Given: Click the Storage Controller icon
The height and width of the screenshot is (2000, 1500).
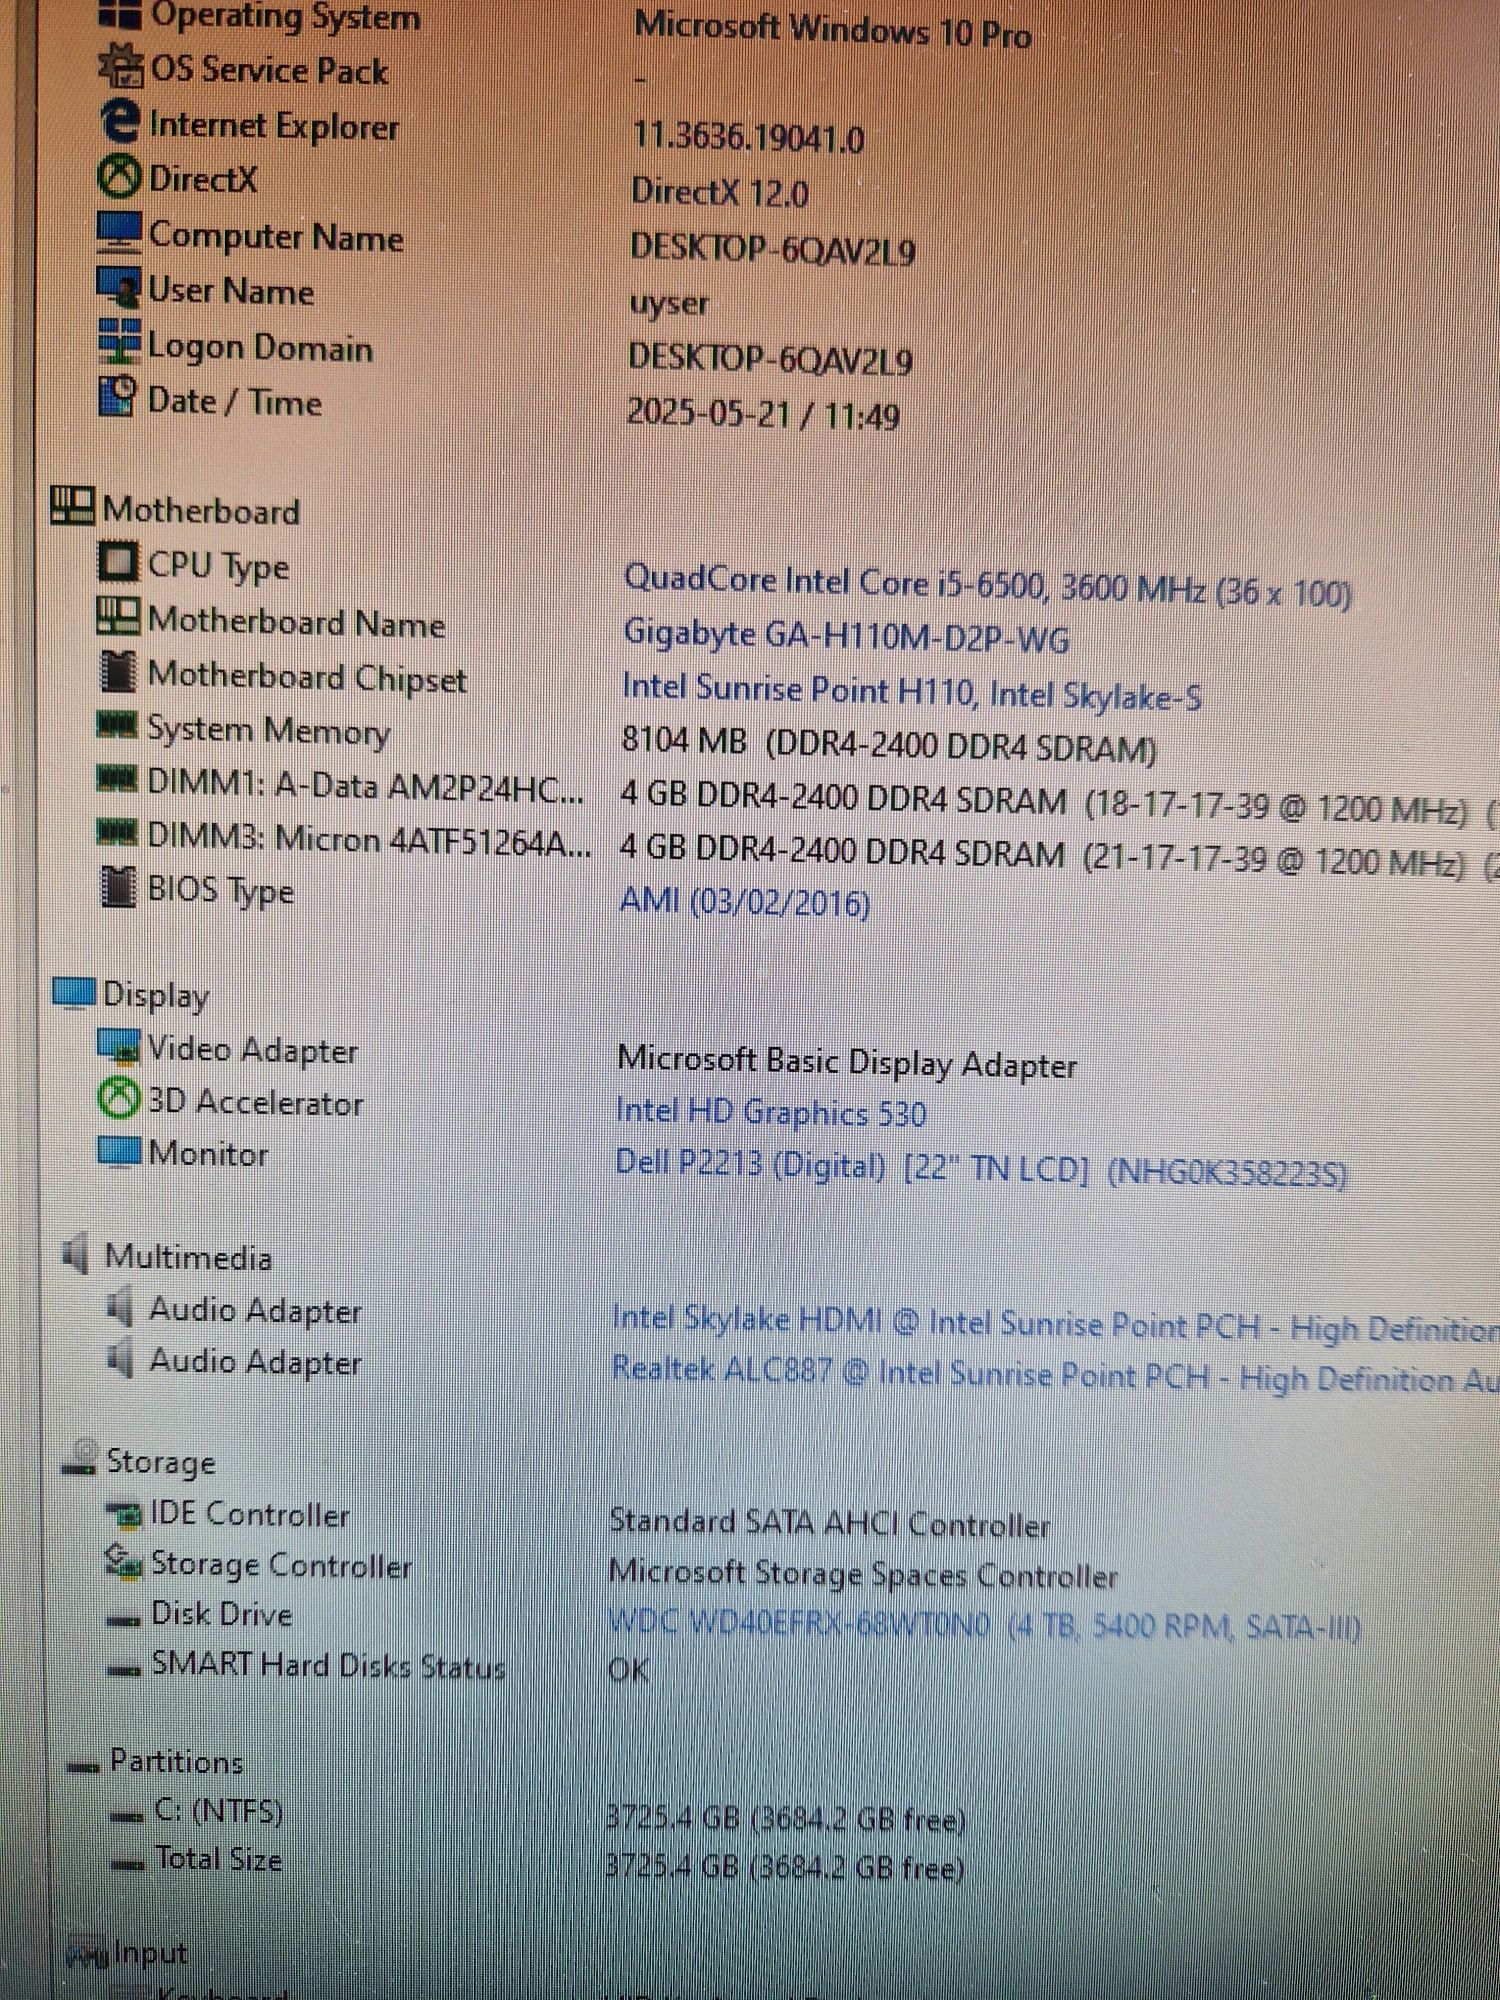Looking at the screenshot, I should (124, 1563).
